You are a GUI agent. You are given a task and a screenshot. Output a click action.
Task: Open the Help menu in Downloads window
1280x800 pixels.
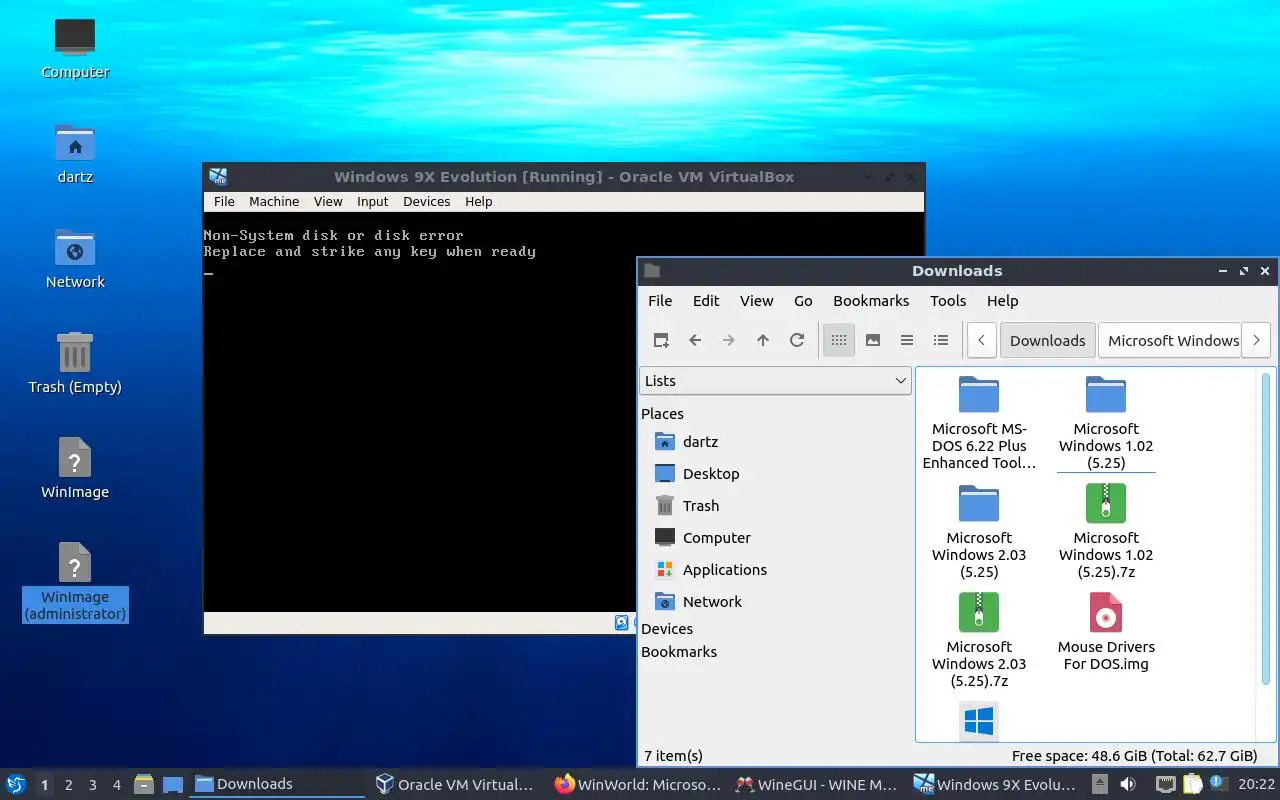coord(1002,301)
